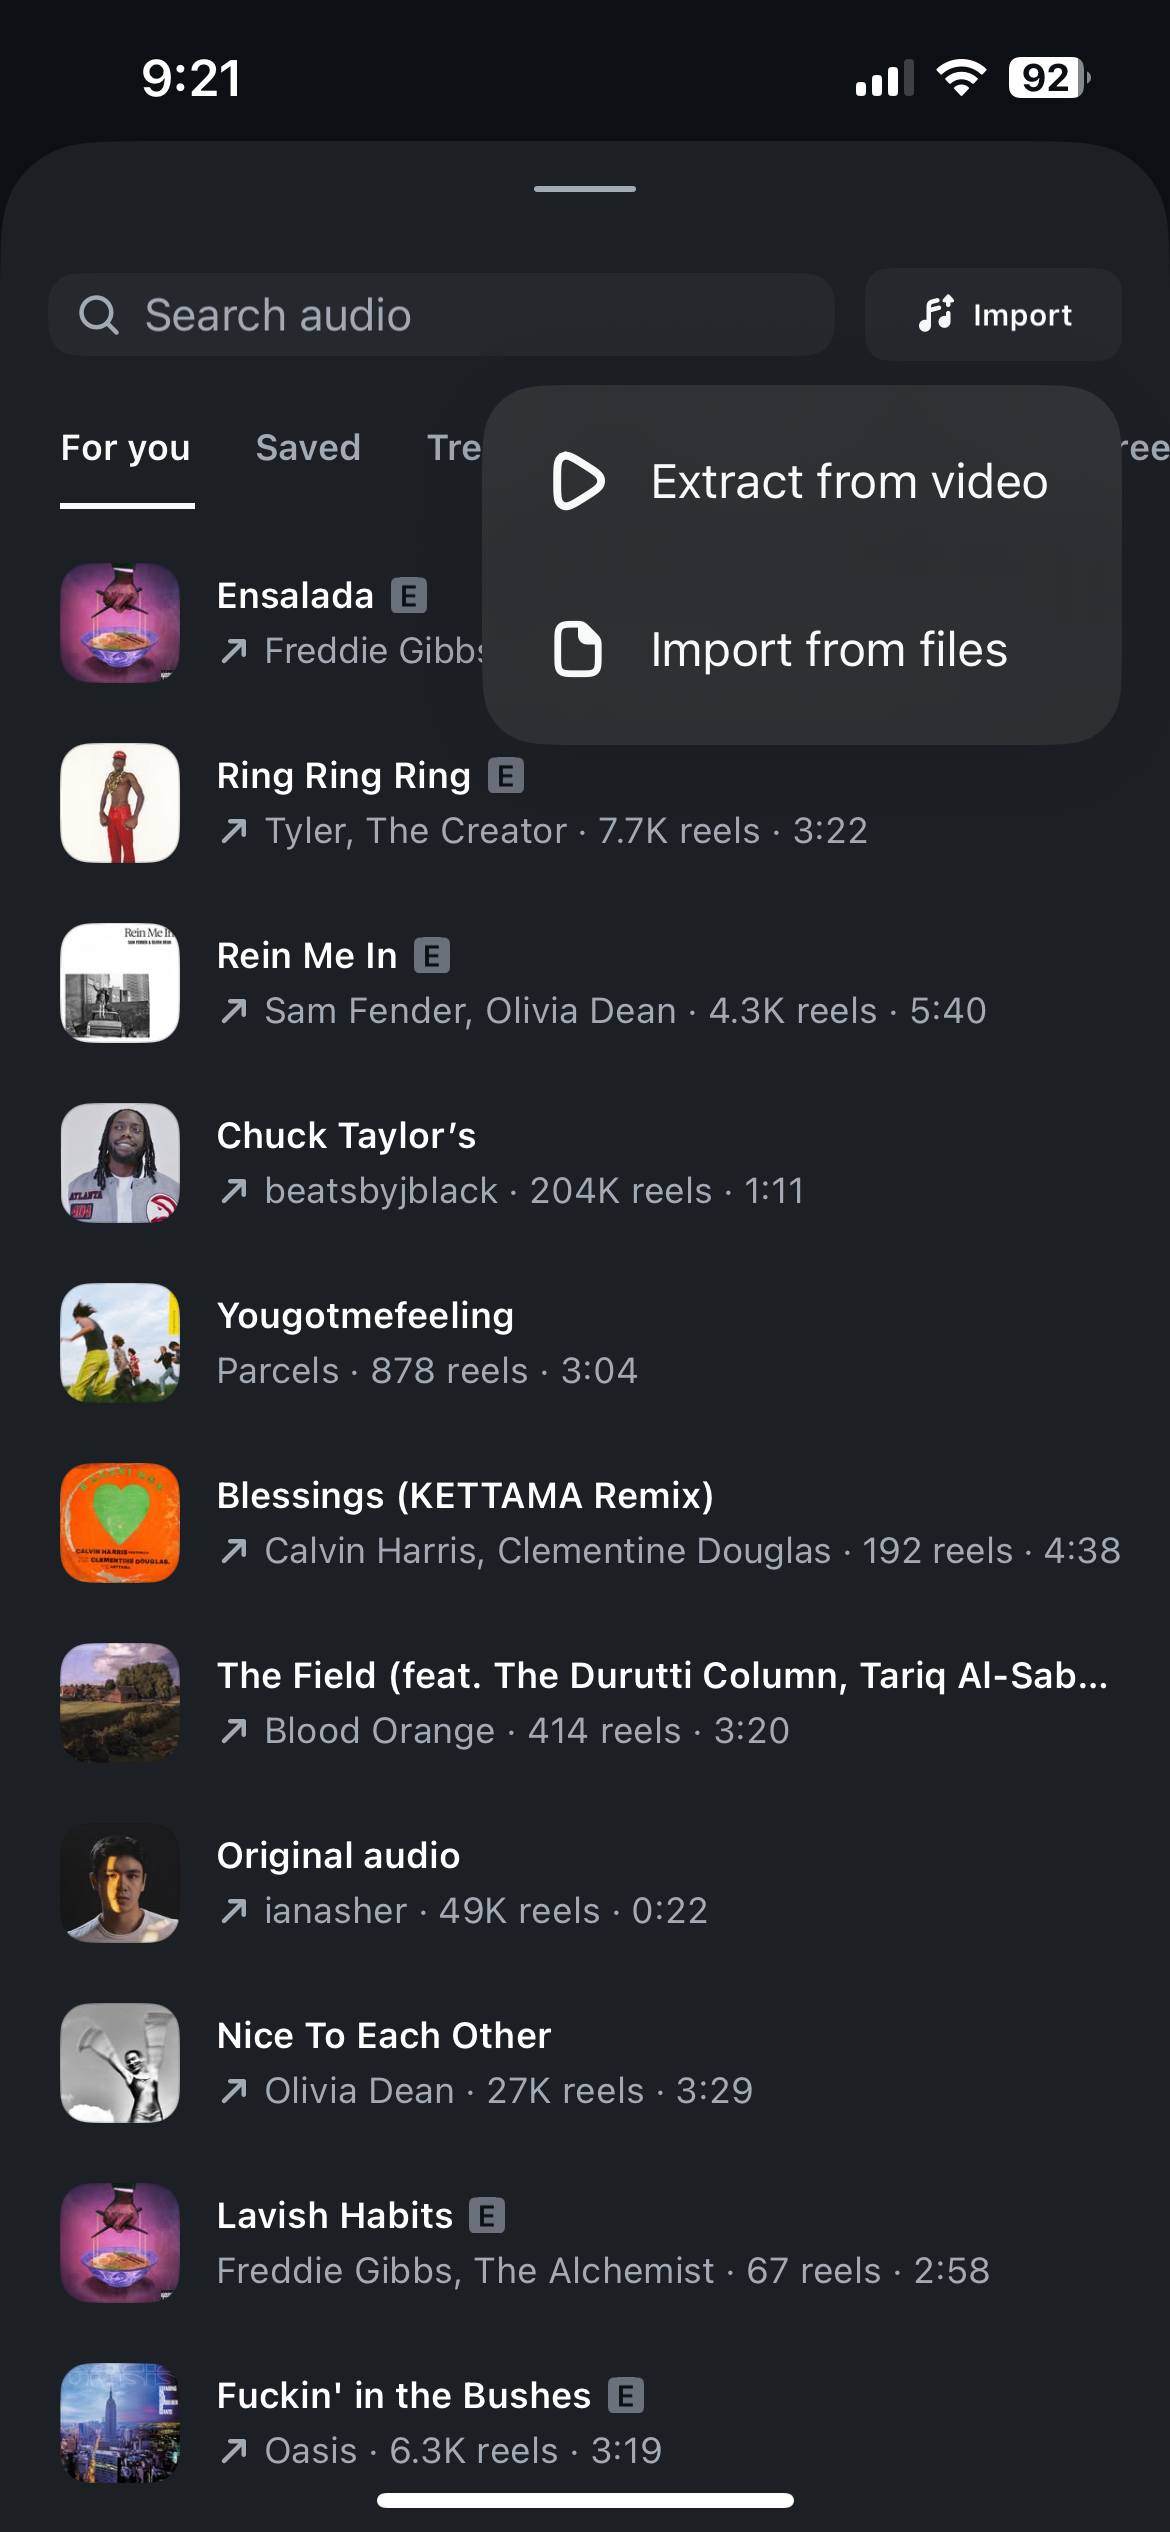Choose Import from files option

pos(828,650)
